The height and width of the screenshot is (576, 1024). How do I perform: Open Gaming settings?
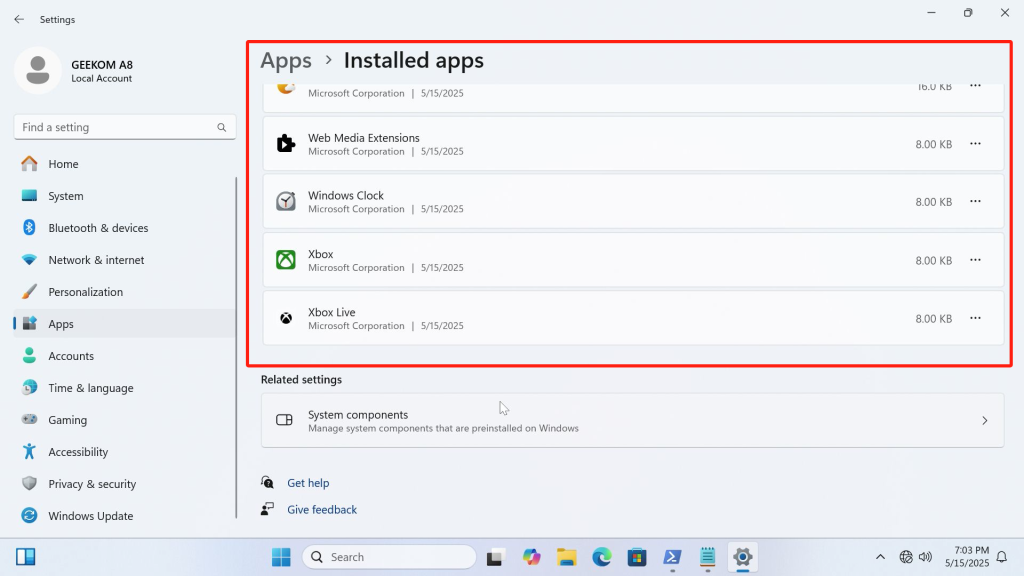coord(124,420)
